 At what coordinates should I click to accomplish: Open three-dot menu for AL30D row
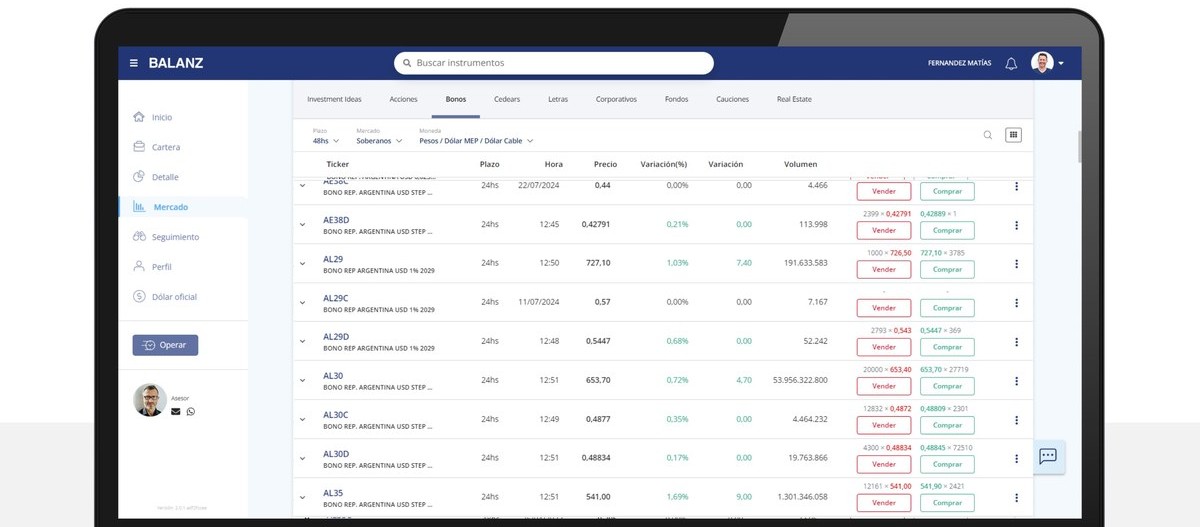[x=1016, y=459]
